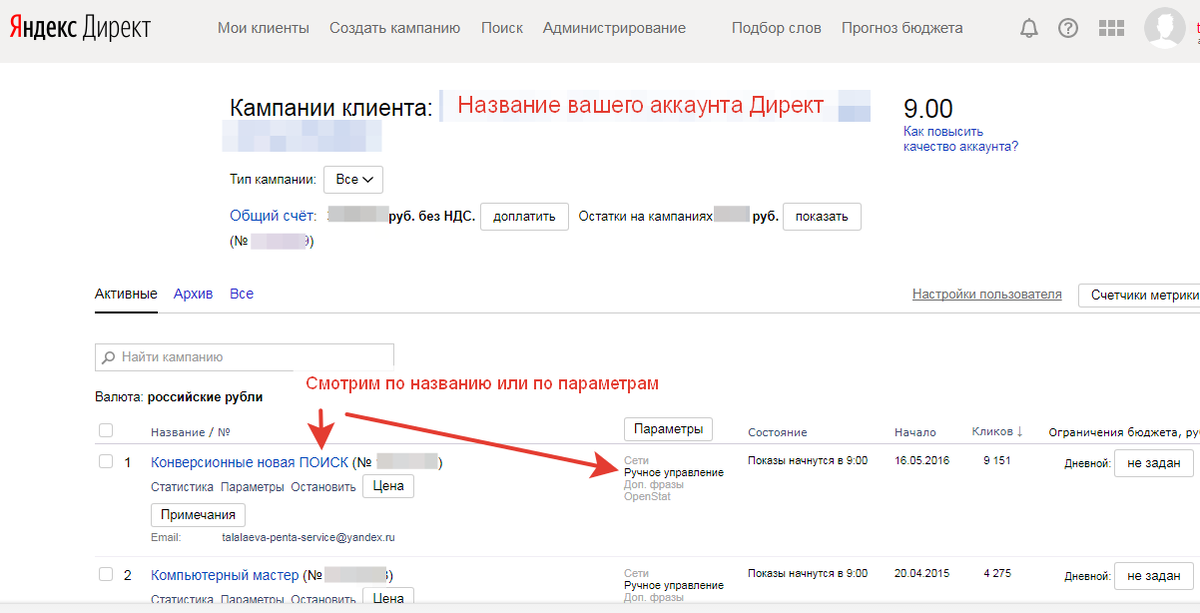Go to the Яндекс Директ logo home
Image resolution: width=1200 pixels, height=613 pixels.
click(80, 28)
